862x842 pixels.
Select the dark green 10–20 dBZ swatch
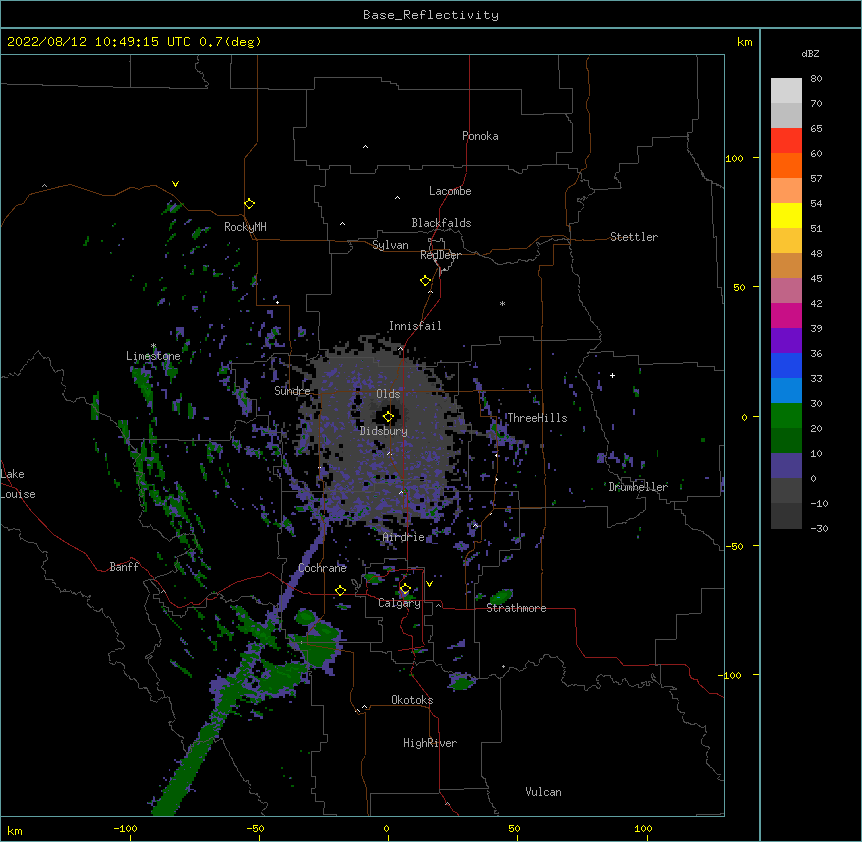click(786, 441)
